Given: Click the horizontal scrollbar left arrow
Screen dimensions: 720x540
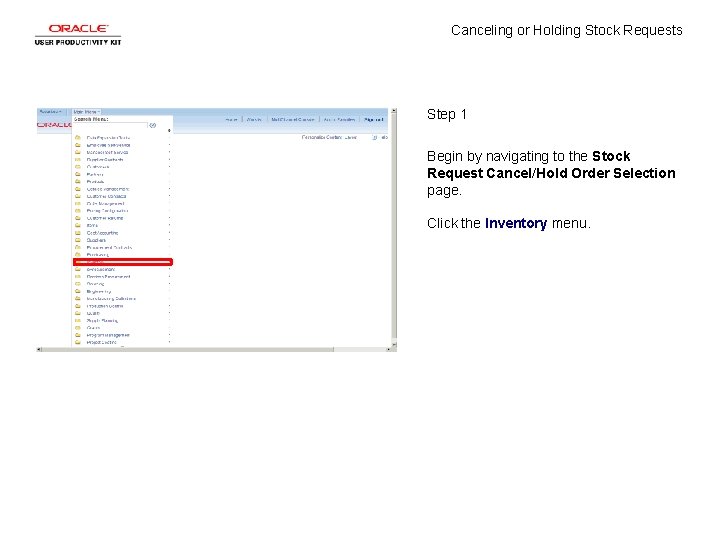Looking at the screenshot, I should pos(39,349).
